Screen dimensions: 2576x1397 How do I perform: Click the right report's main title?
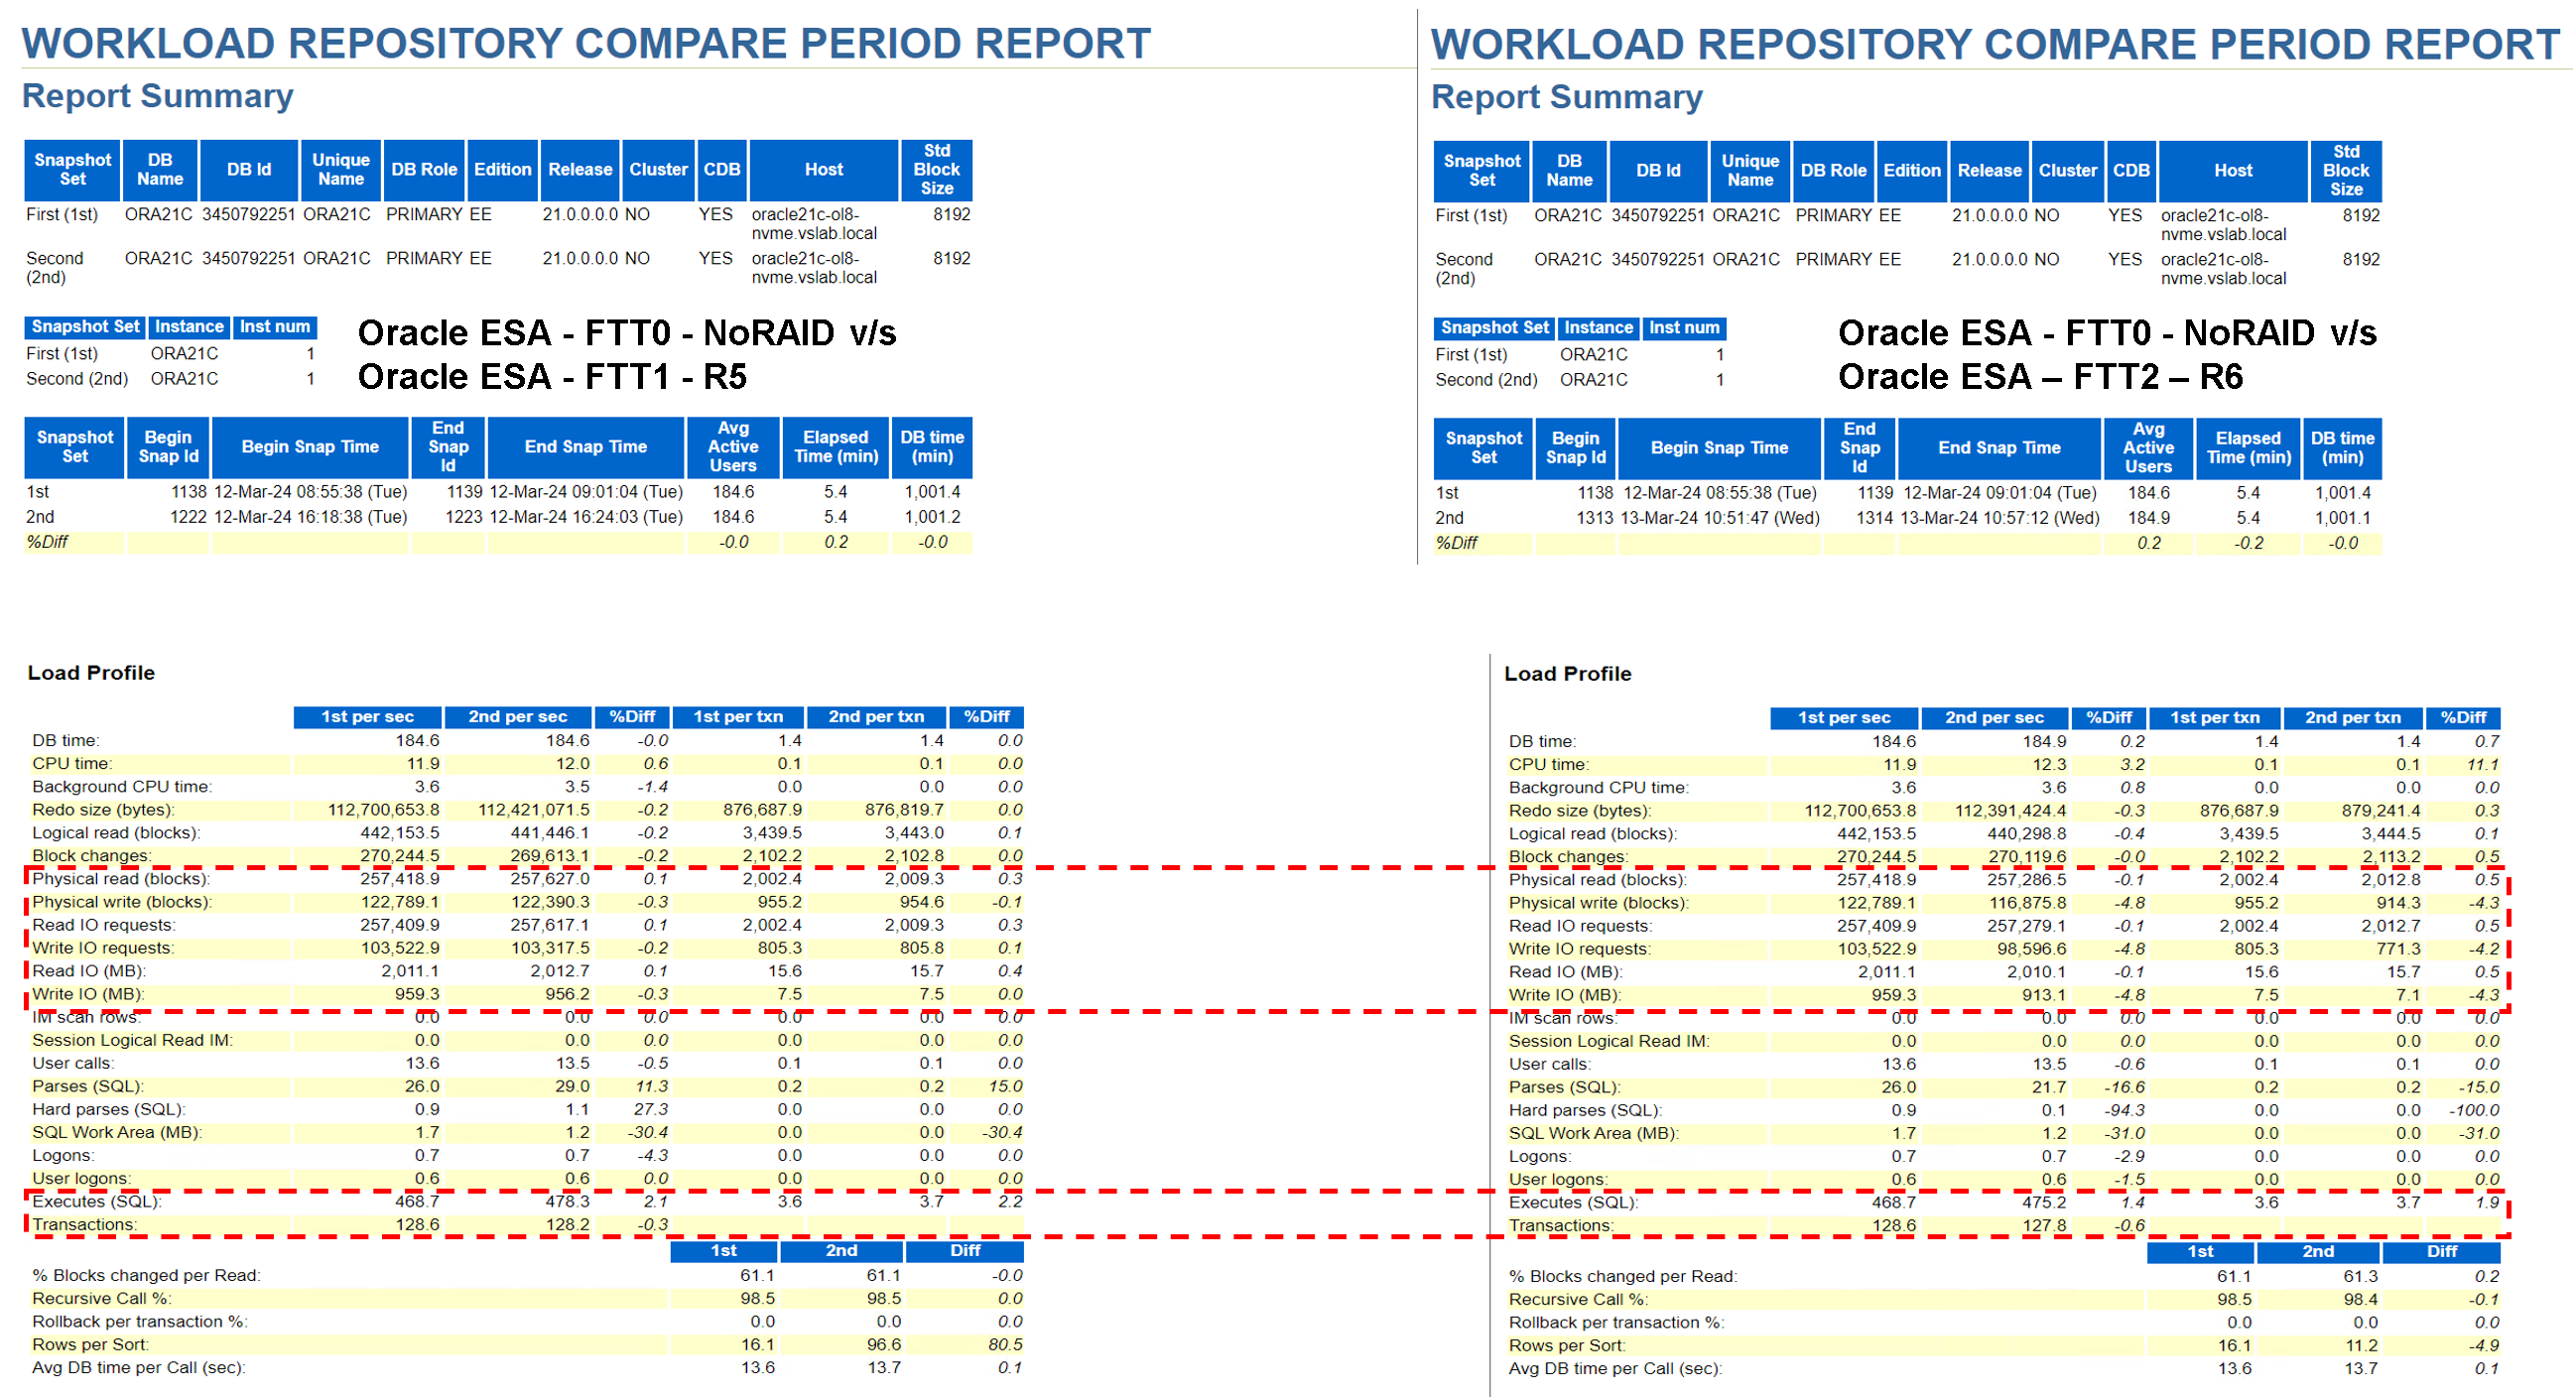1995,45
